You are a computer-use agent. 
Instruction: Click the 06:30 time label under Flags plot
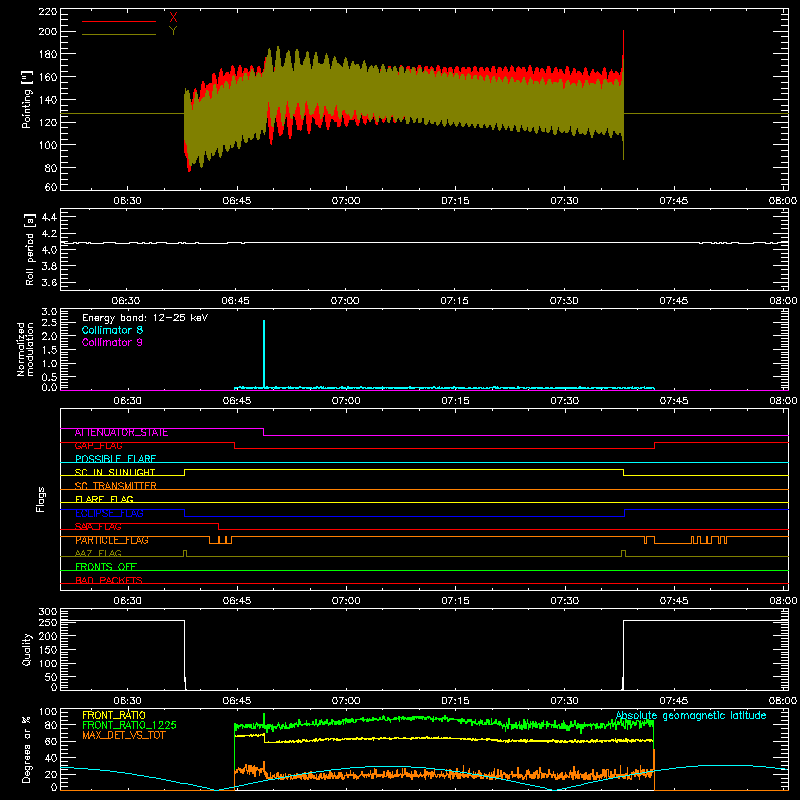[128, 601]
